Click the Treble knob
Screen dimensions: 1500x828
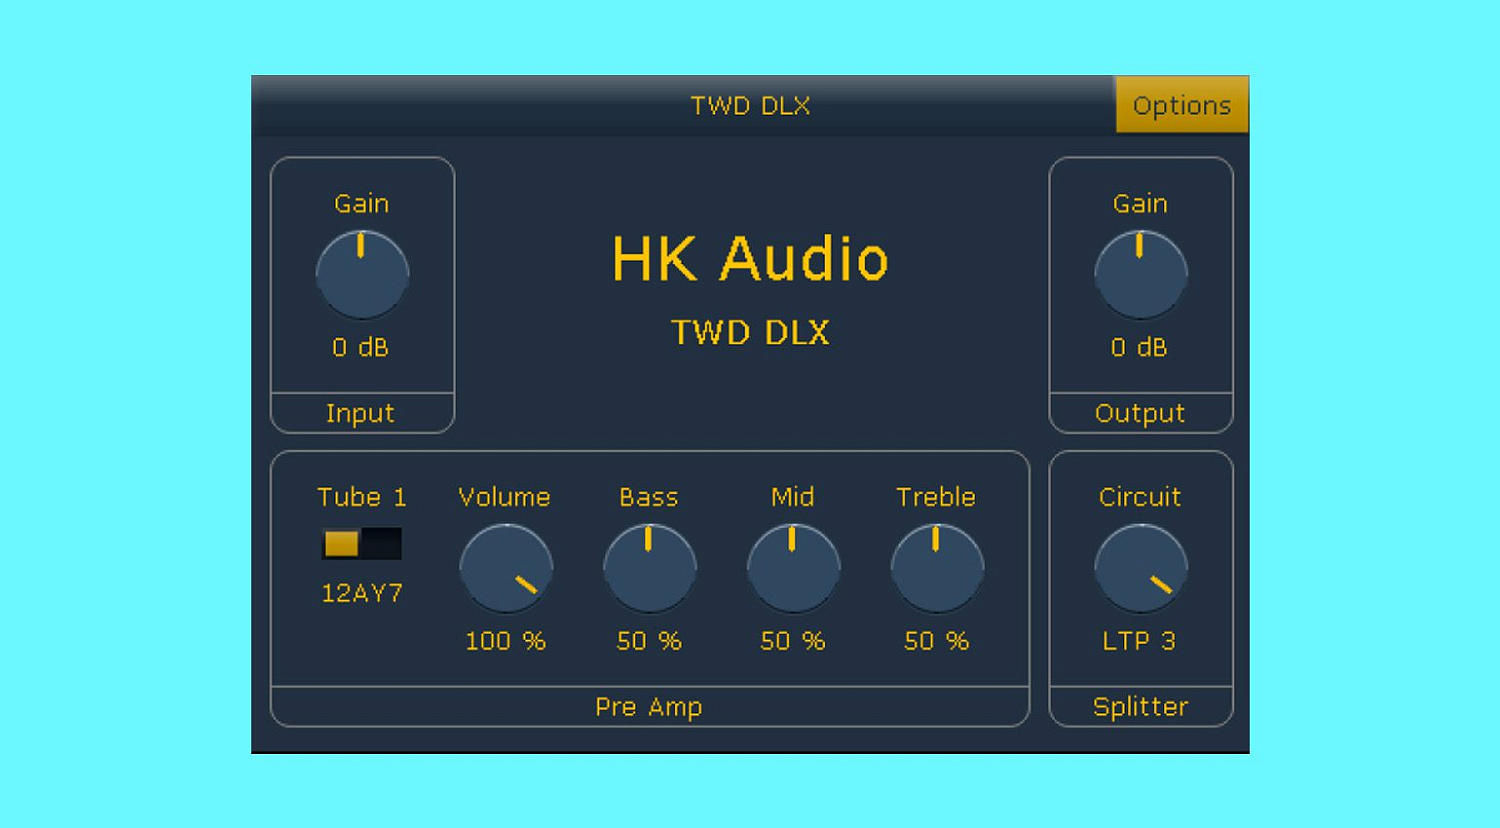tap(937, 568)
